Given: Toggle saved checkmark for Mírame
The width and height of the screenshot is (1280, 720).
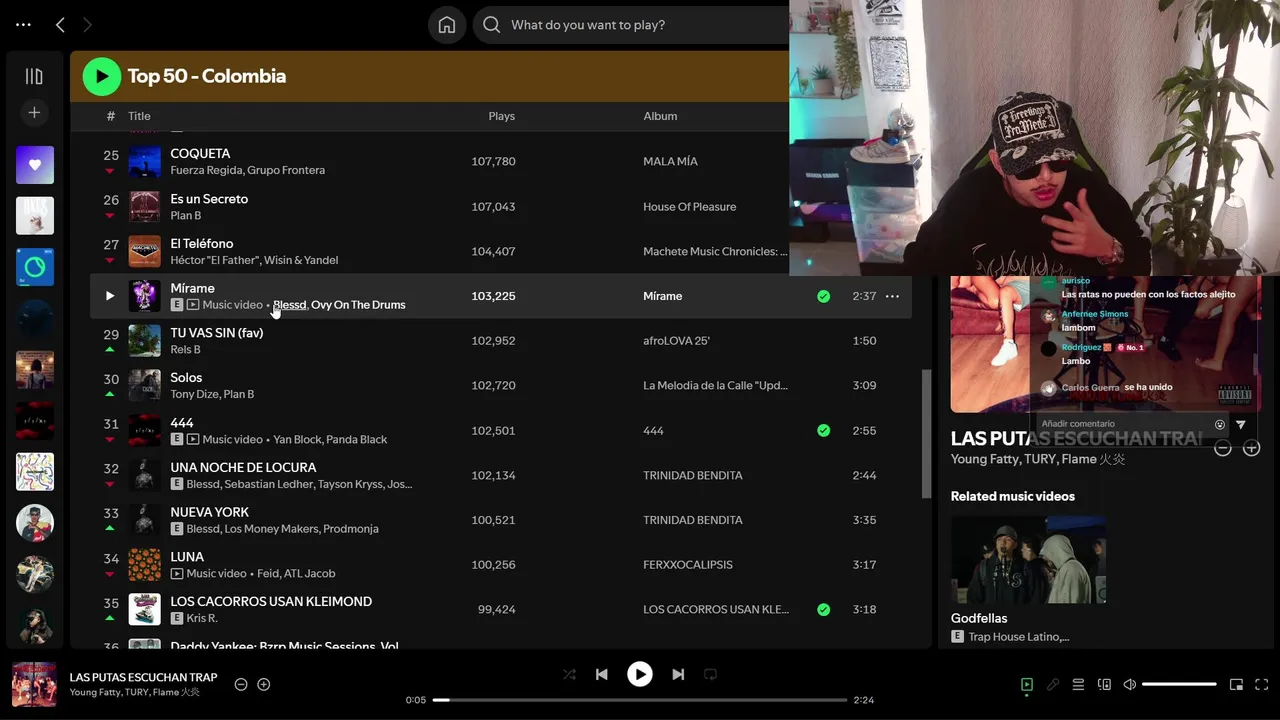Looking at the screenshot, I should coord(823,296).
